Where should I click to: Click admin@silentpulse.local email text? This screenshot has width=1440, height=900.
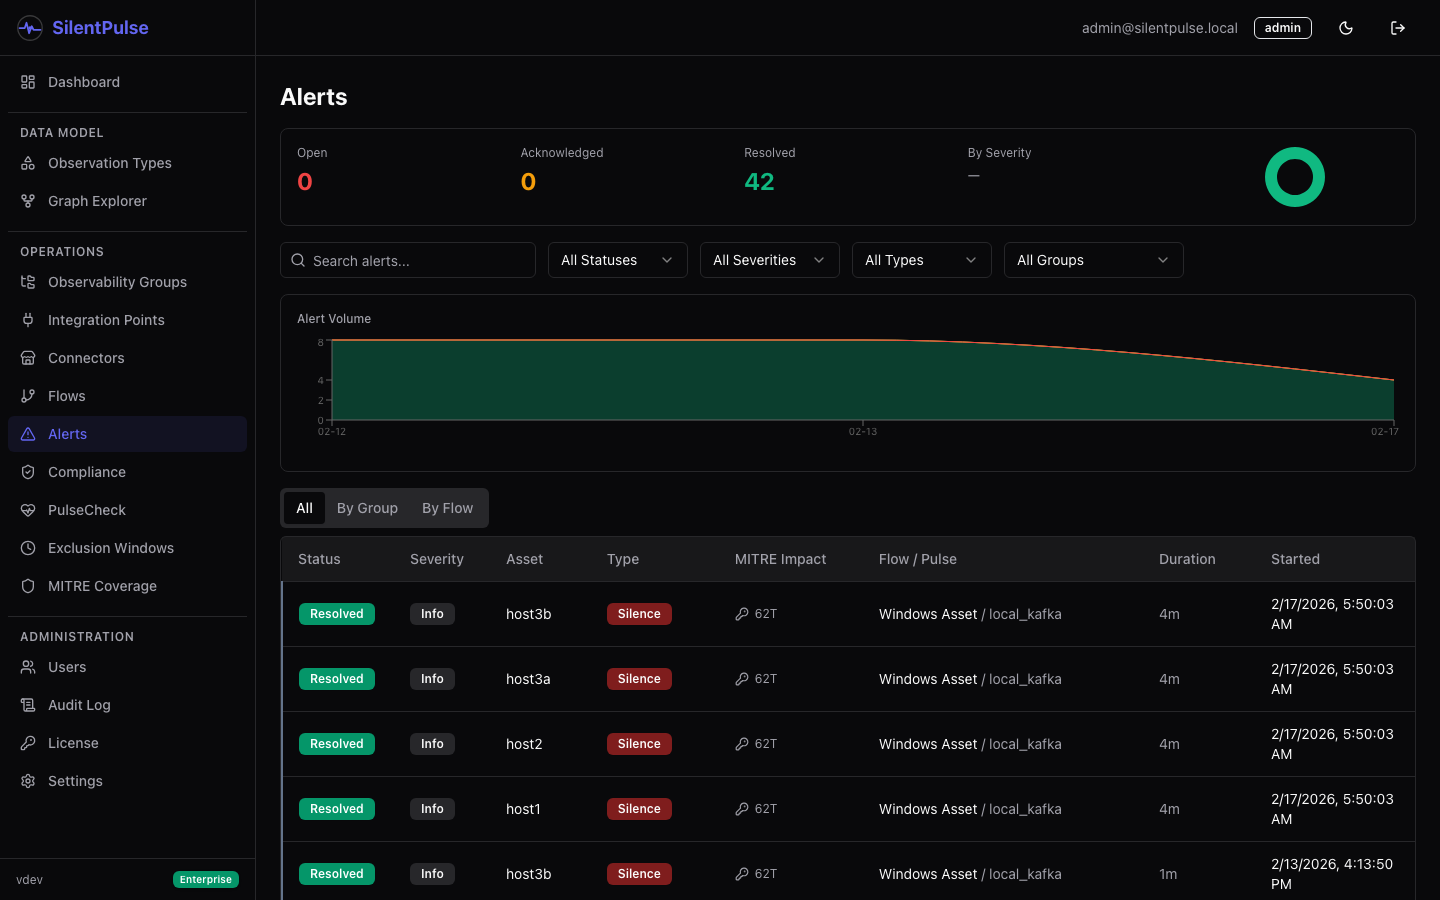pos(1160,28)
